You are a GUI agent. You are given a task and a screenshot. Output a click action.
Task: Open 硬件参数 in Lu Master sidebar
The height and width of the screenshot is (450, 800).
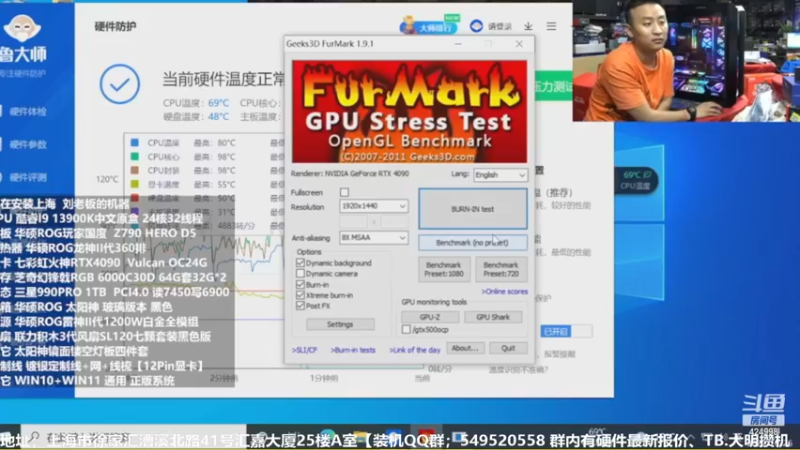point(28,145)
